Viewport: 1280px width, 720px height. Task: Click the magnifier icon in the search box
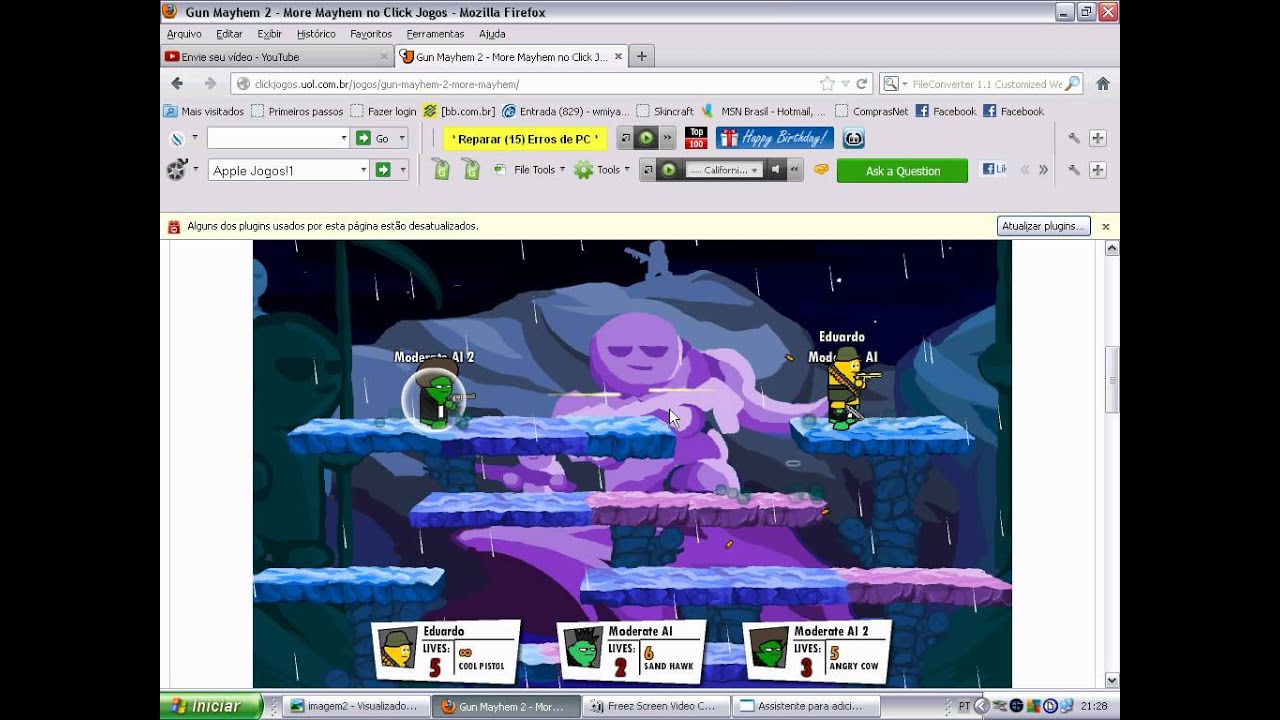(1072, 84)
